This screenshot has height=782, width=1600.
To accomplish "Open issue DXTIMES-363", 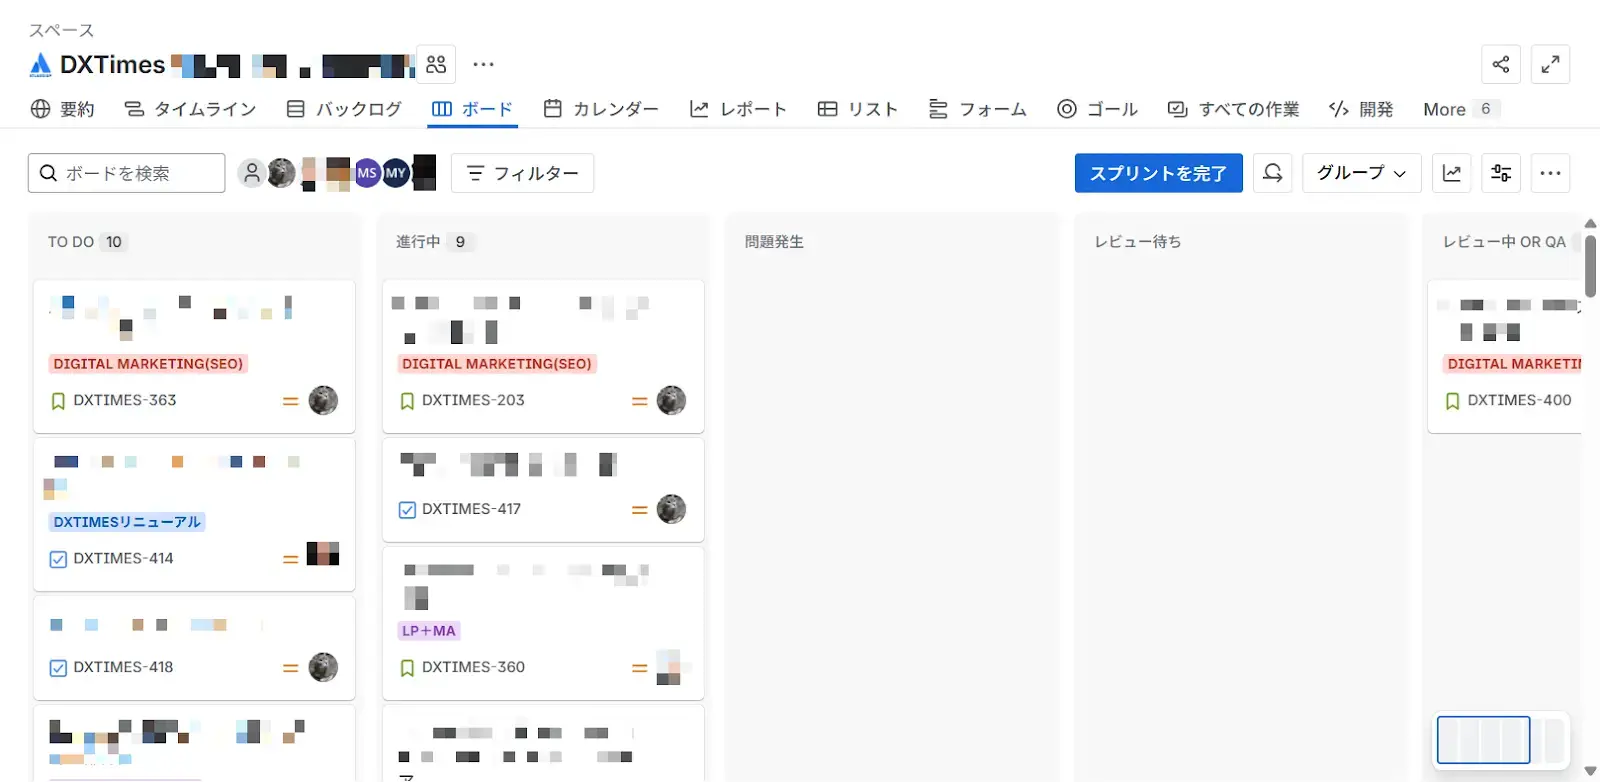I will point(125,400).
